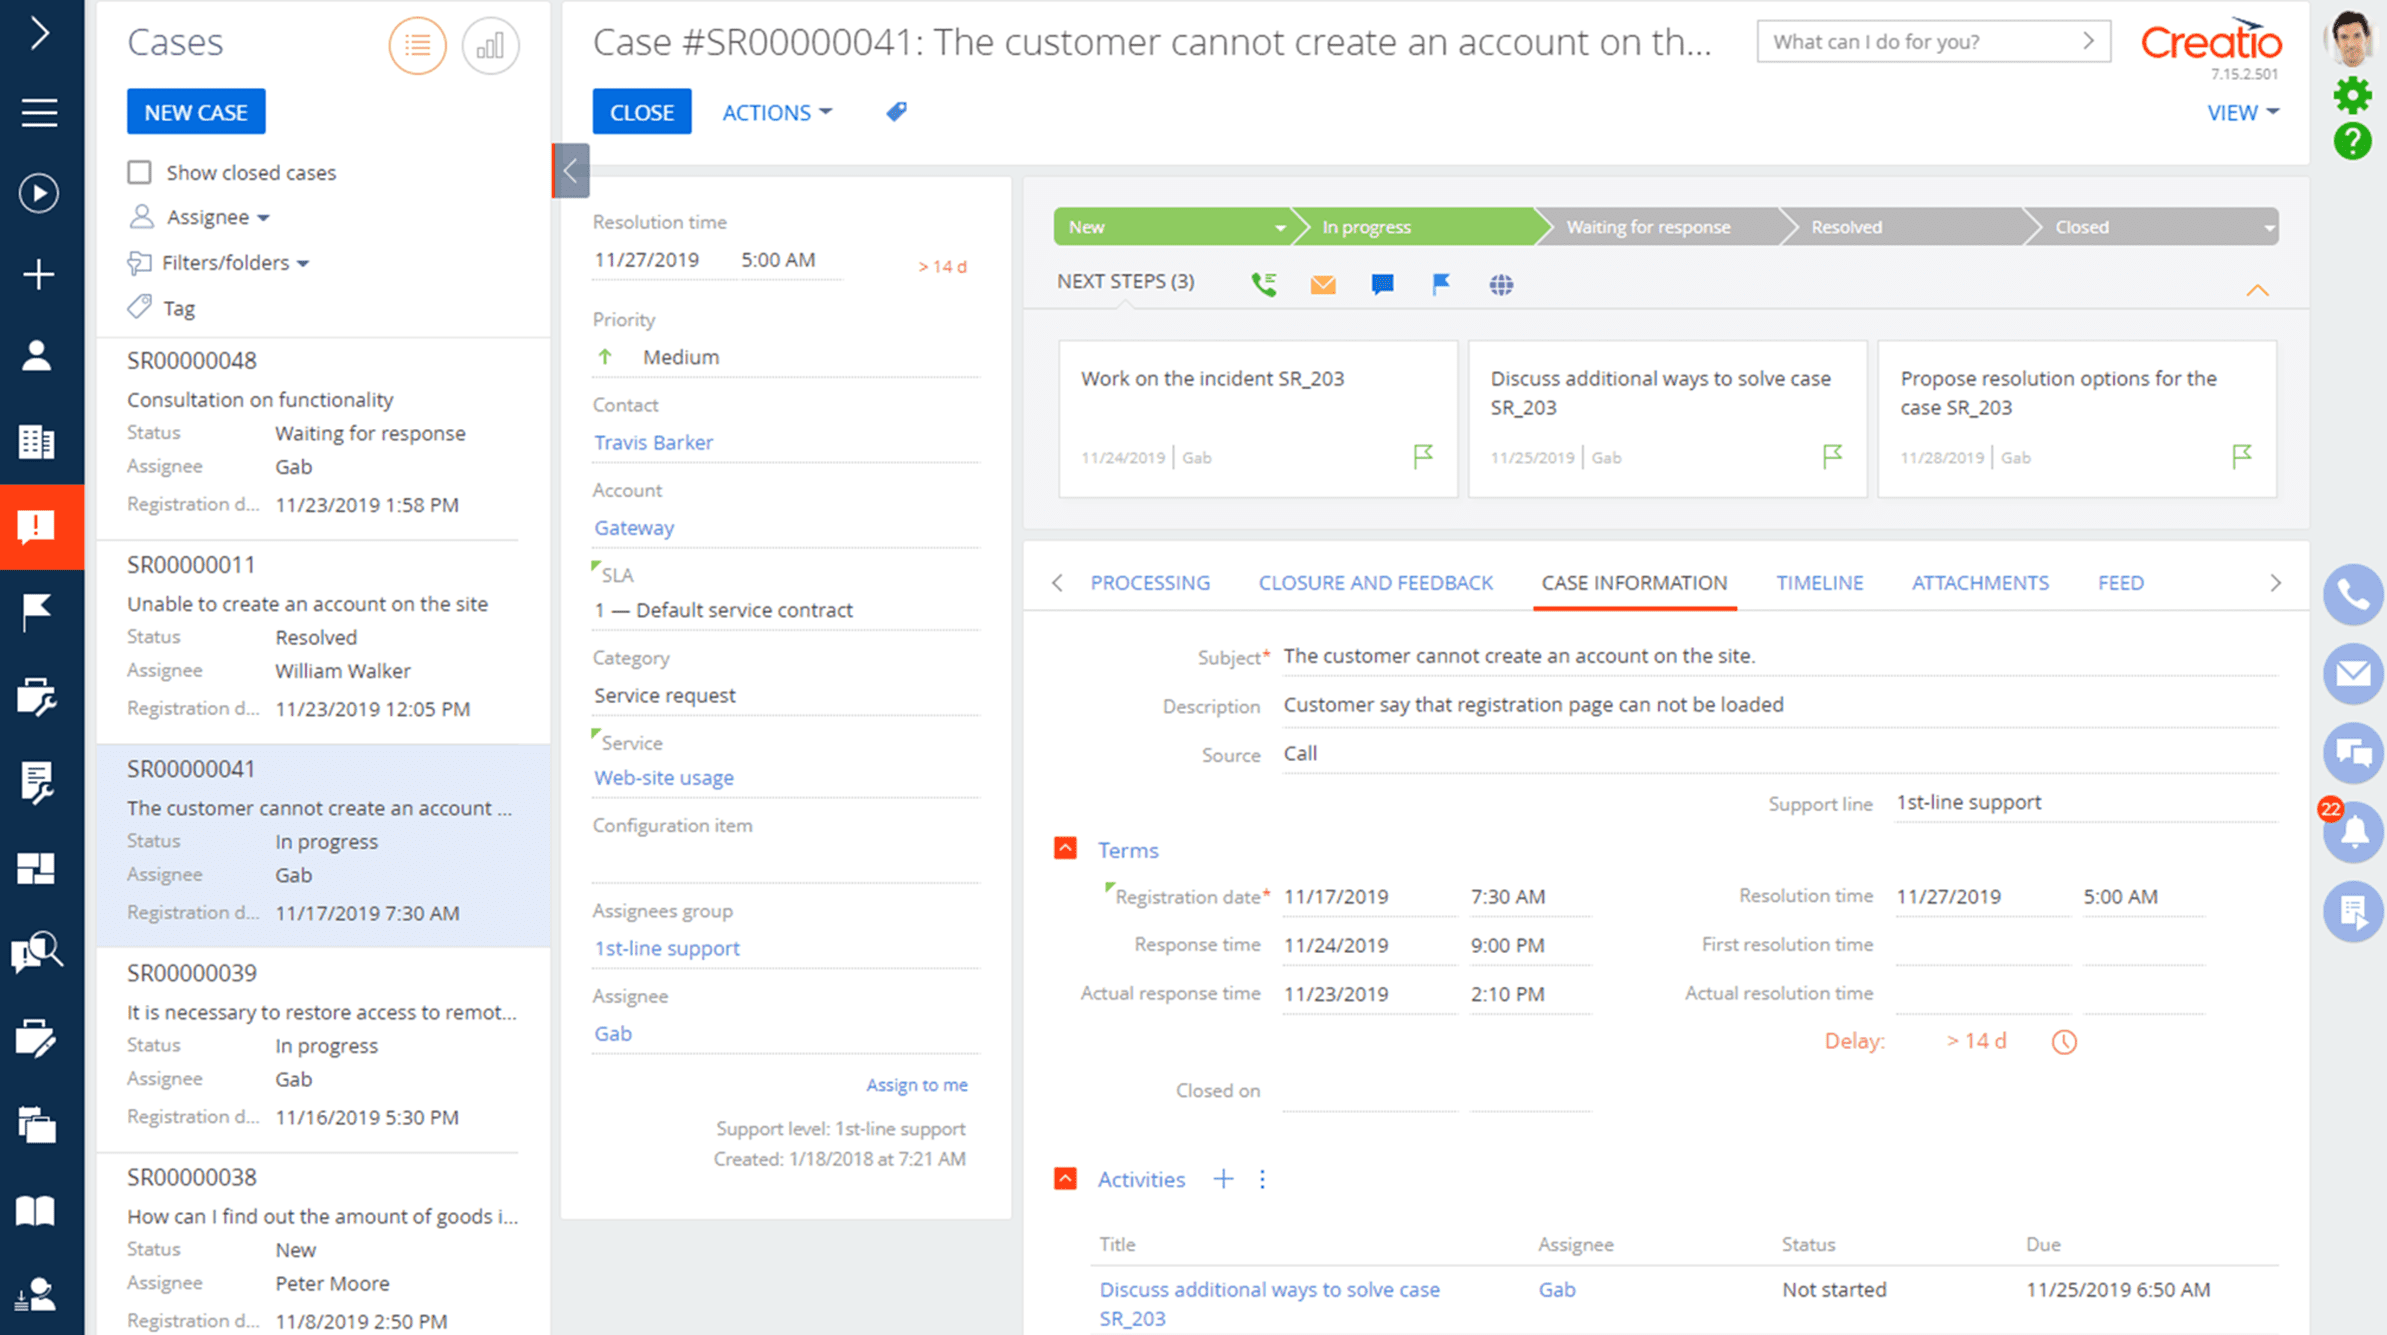This screenshot has width=2387, height=1335.
Task: Switch to the Timeline tab
Action: (x=1819, y=583)
